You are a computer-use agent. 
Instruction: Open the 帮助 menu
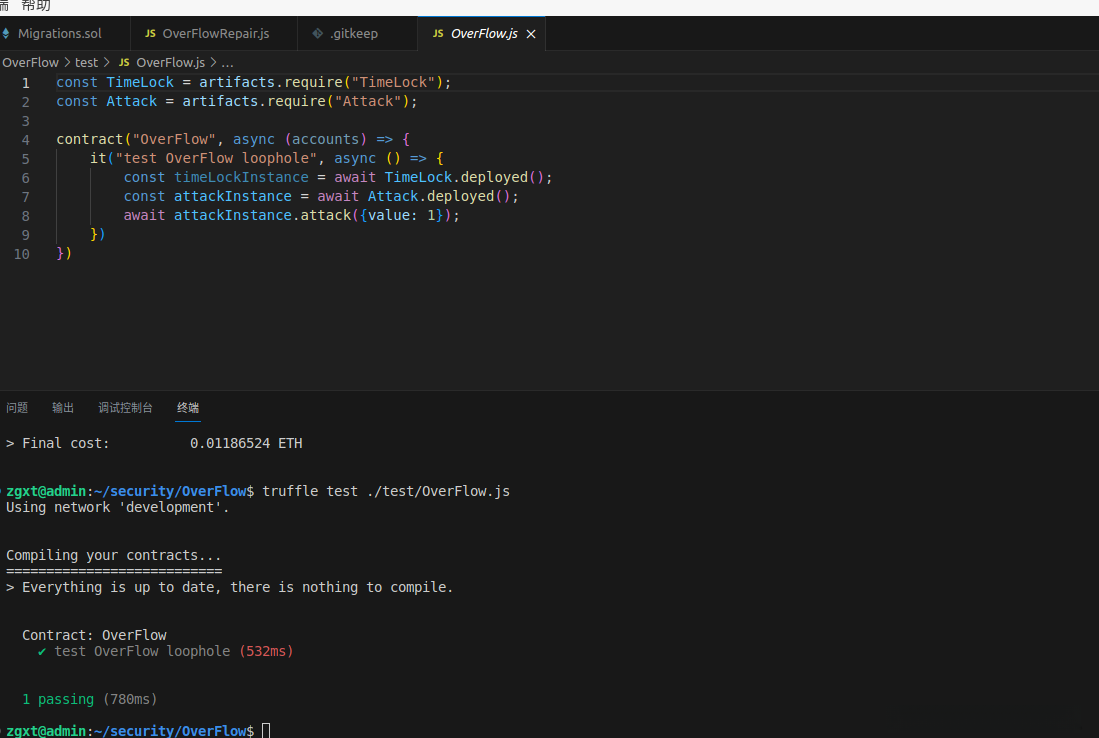click(x=36, y=6)
